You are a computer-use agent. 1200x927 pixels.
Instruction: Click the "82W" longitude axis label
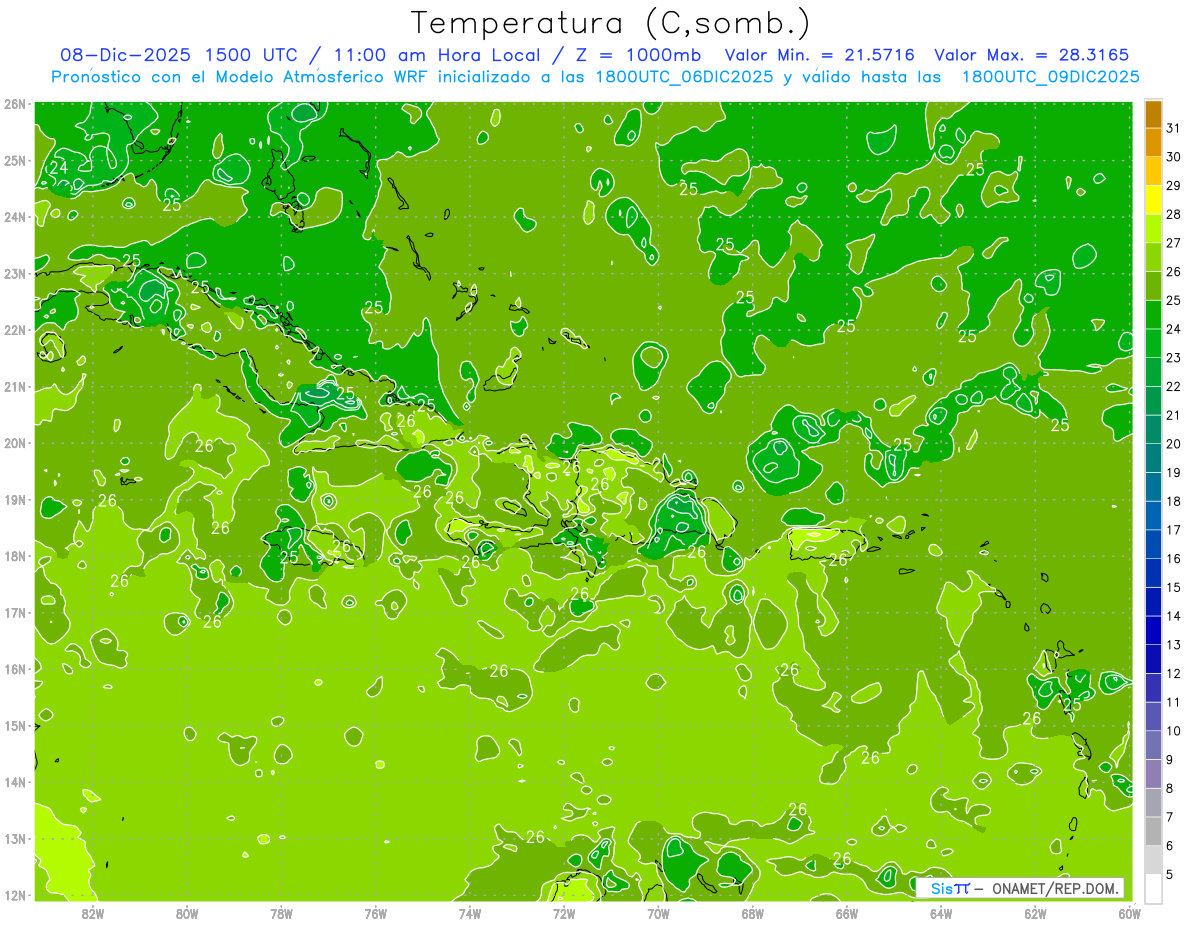tap(92, 913)
